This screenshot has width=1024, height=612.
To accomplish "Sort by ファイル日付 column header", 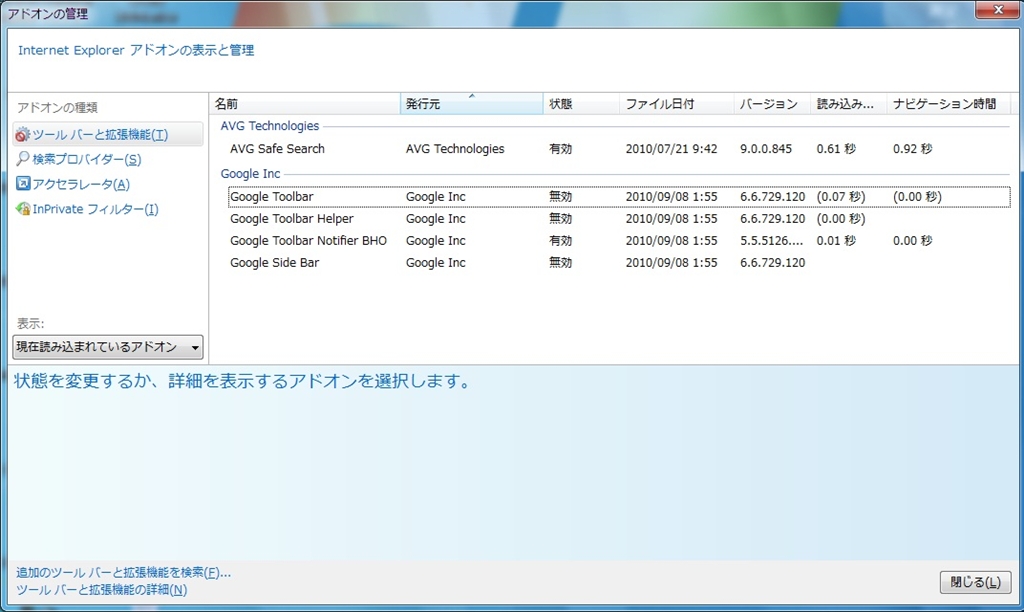I will point(677,104).
